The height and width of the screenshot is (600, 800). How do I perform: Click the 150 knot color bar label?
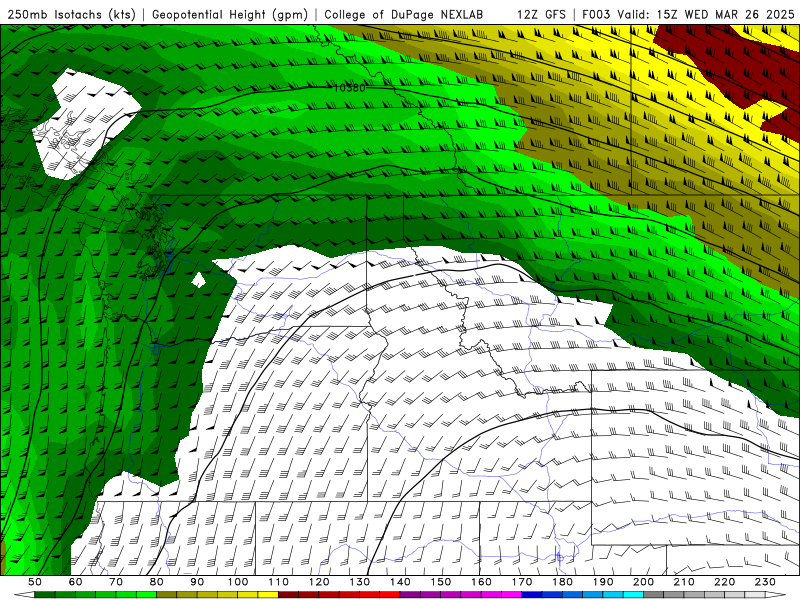441,582
